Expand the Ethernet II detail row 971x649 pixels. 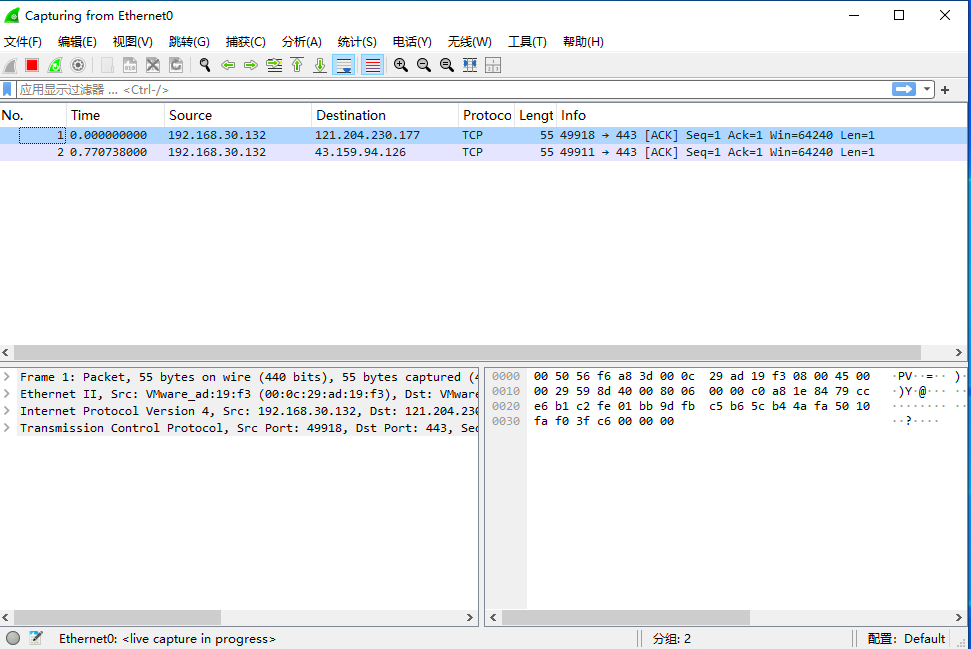click(x=7, y=394)
